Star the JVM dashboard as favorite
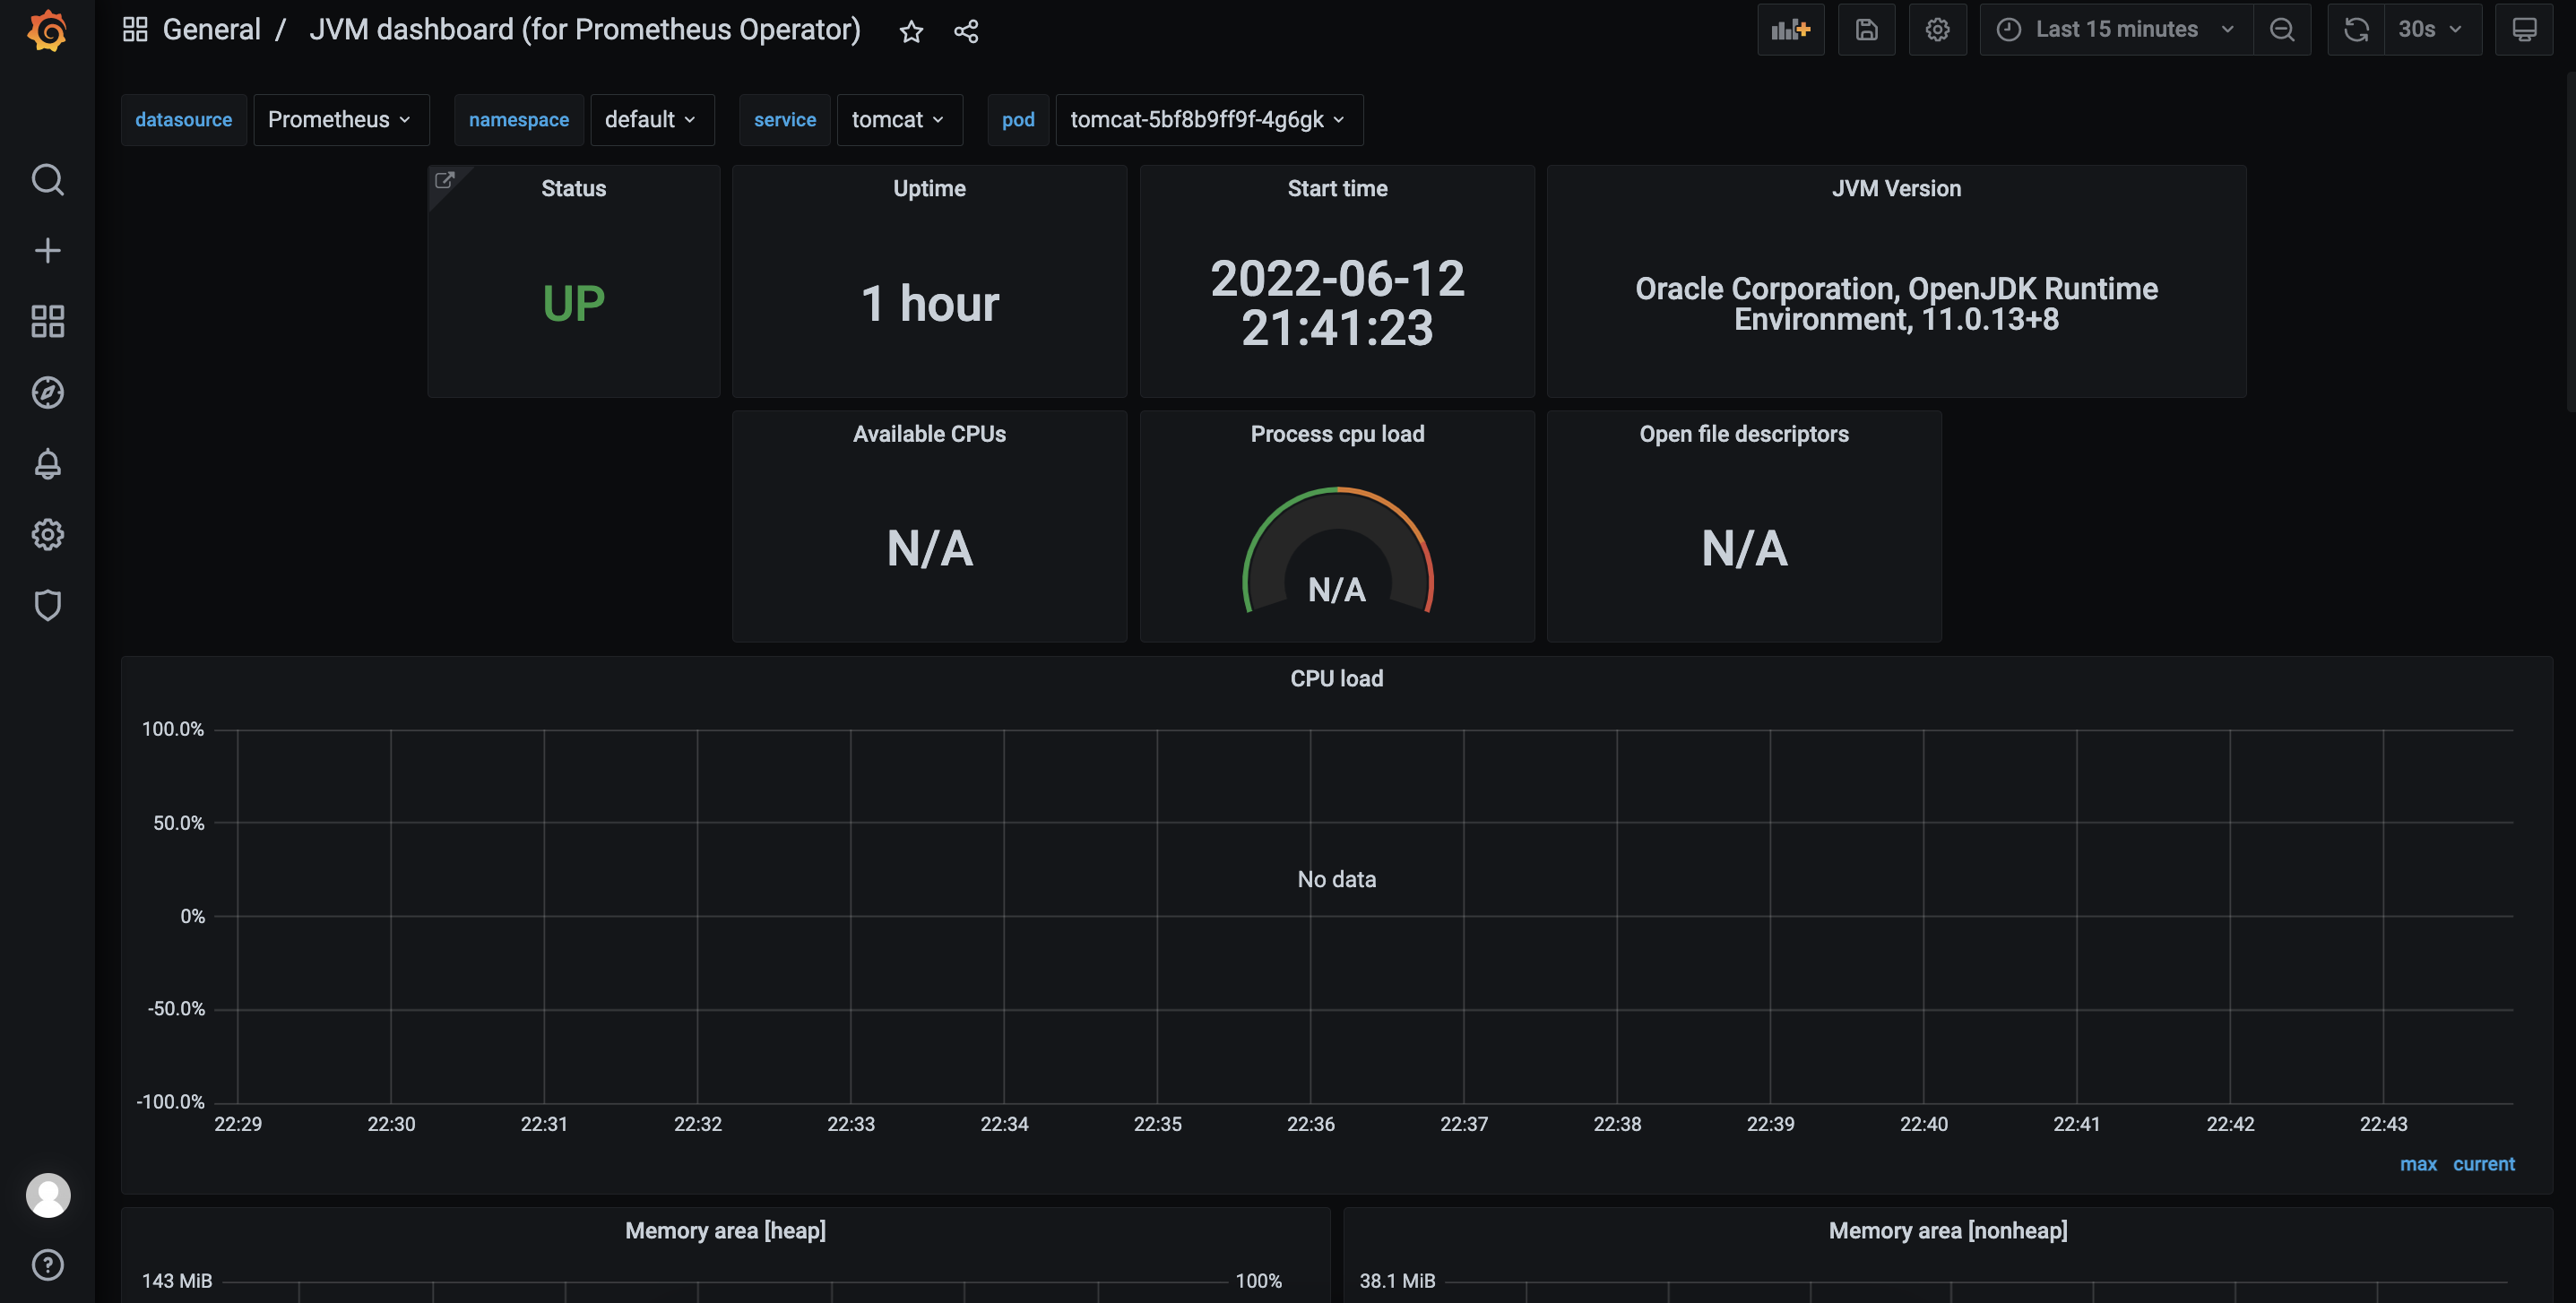This screenshot has height=1303, width=2576. 910,32
